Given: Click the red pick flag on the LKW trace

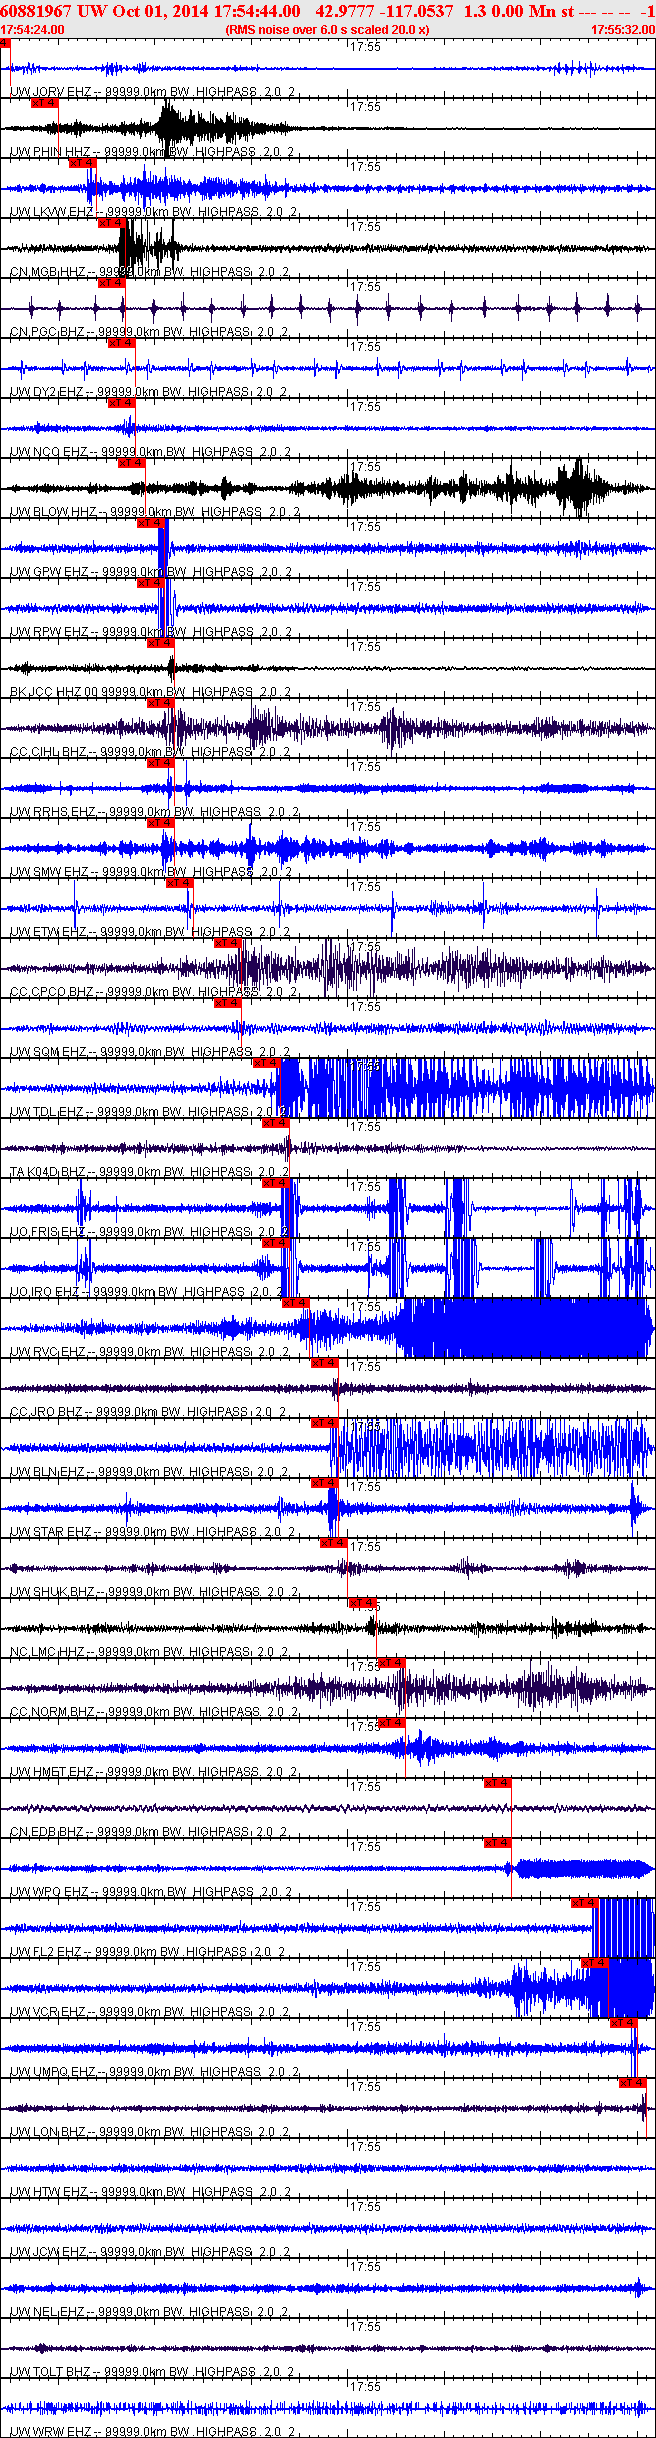Looking at the screenshot, I should [x=83, y=163].
